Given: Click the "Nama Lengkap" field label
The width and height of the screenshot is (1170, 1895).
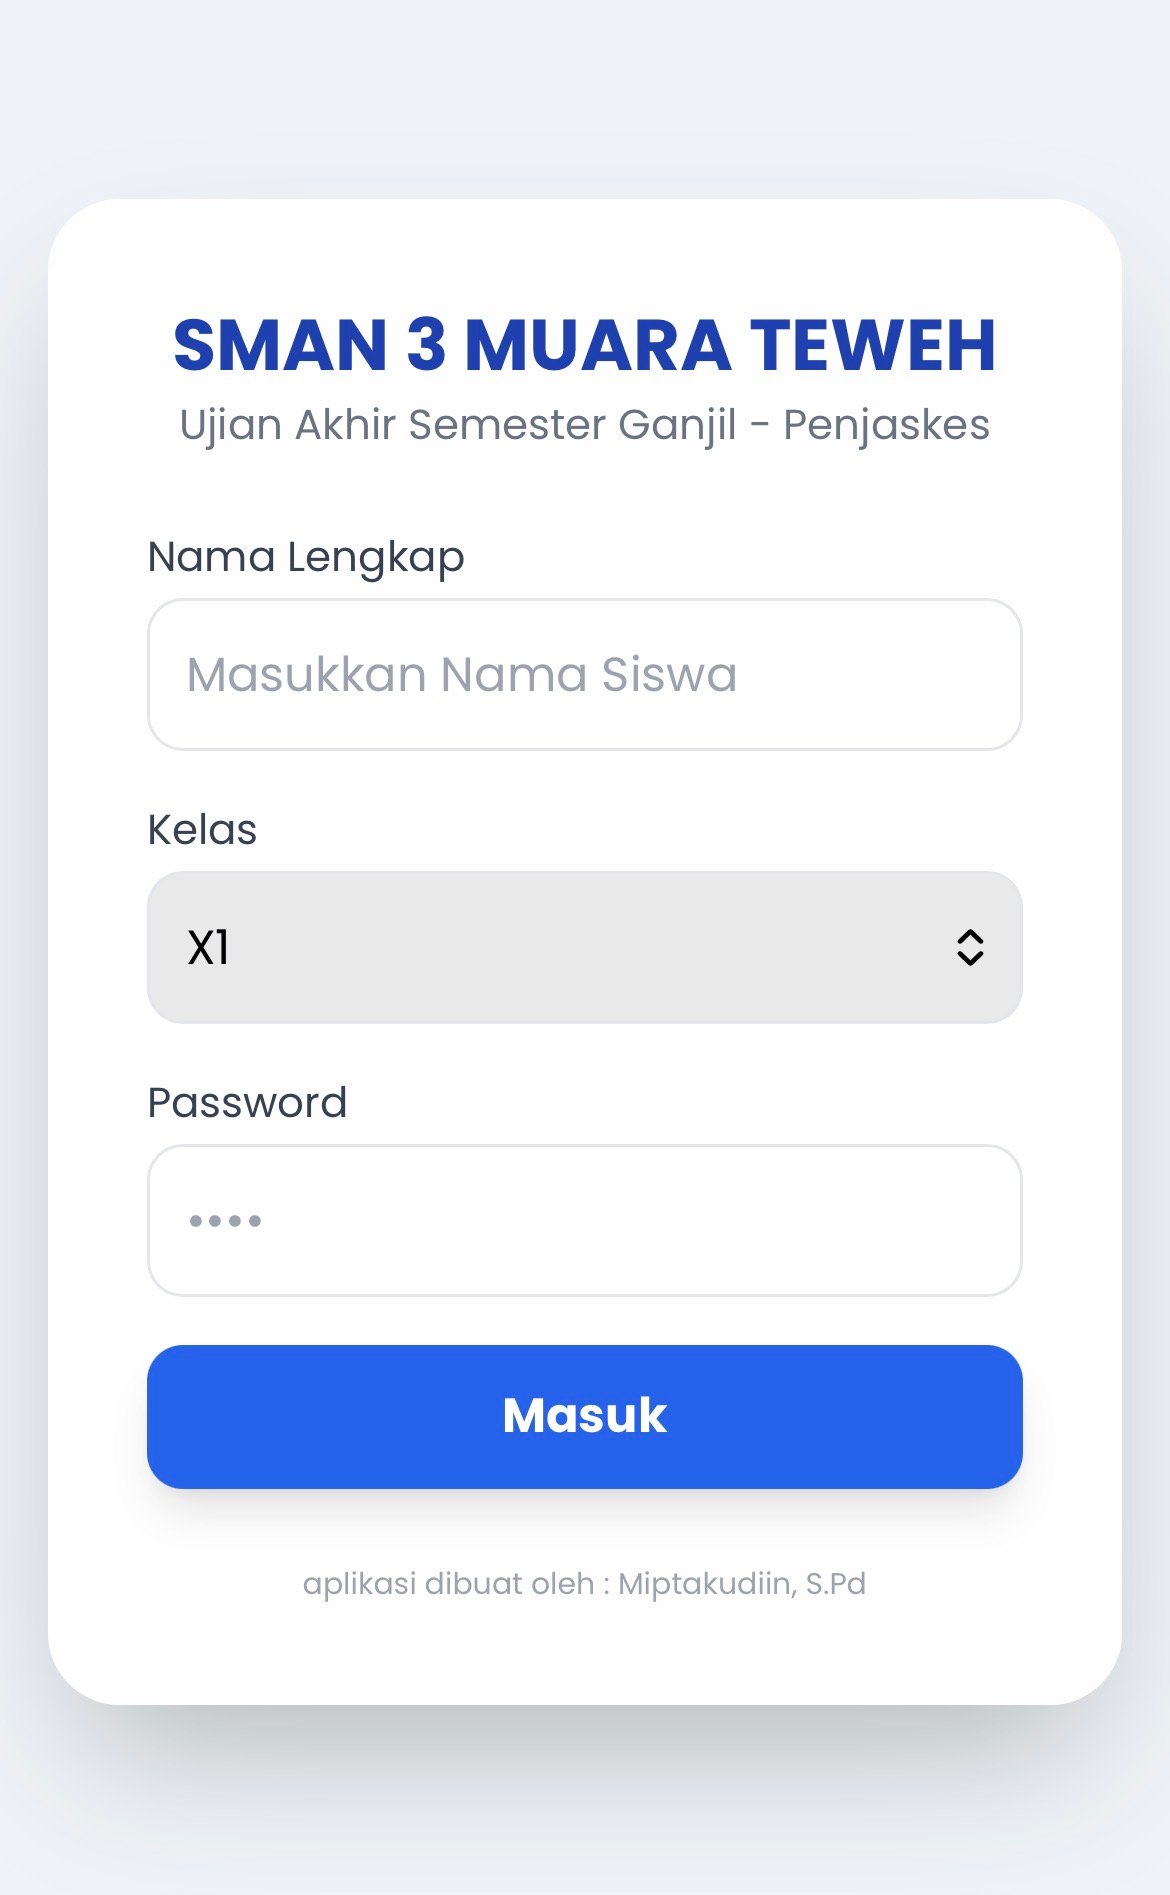Looking at the screenshot, I should pyautogui.click(x=305, y=557).
